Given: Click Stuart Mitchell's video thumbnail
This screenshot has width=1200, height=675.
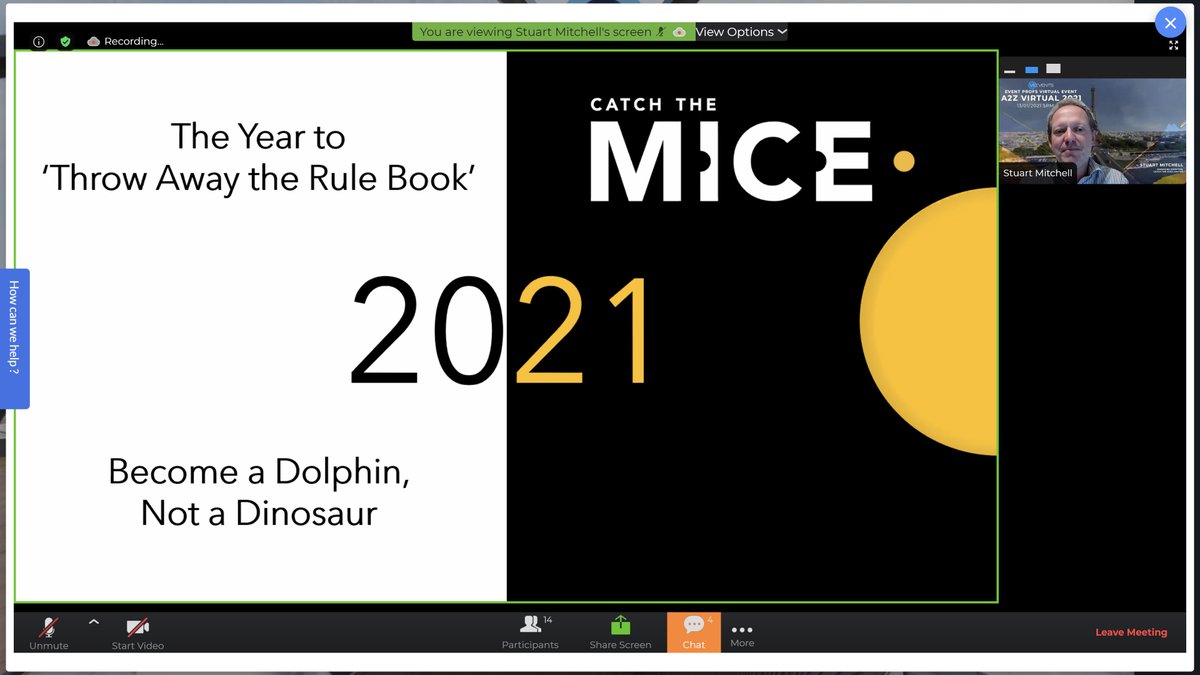Looking at the screenshot, I should click(x=1092, y=132).
